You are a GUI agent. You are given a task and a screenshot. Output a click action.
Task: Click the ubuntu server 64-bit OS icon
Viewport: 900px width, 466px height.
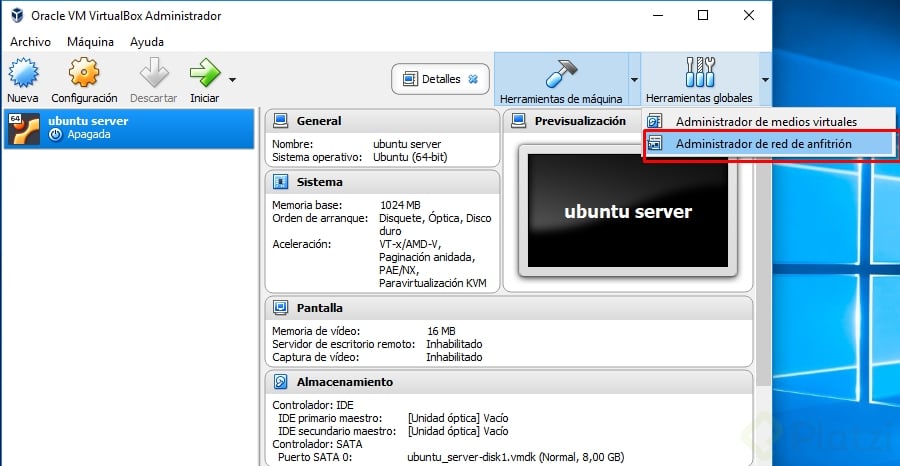[x=25, y=129]
